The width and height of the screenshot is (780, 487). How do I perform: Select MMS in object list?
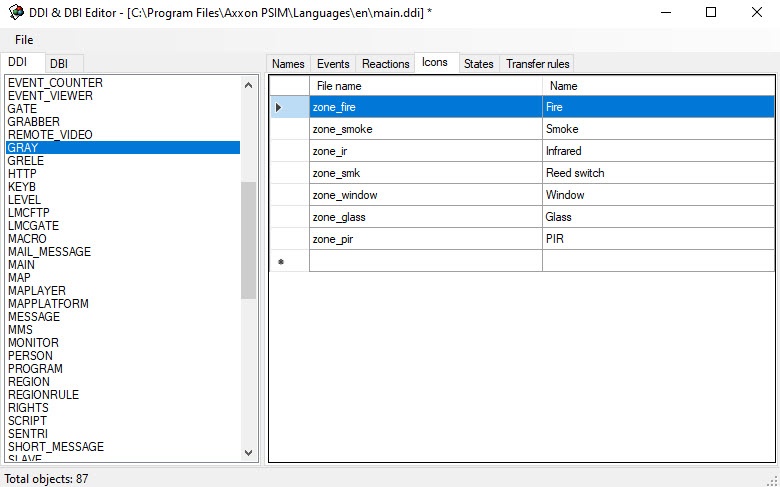click(123, 329)
